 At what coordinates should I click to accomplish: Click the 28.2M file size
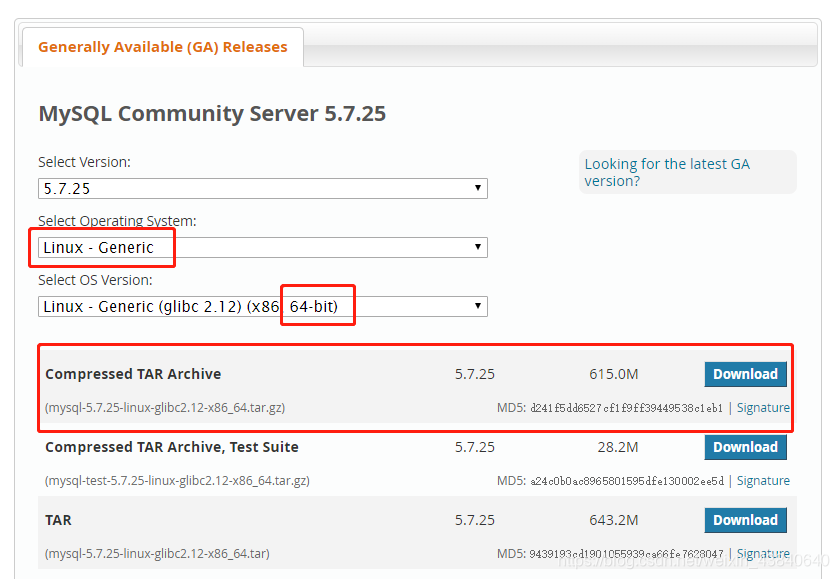(x=618, y=447)
